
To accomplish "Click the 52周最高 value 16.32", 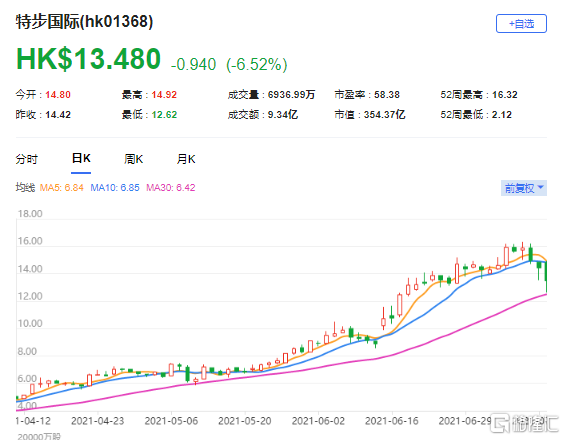I will (505, 95).
